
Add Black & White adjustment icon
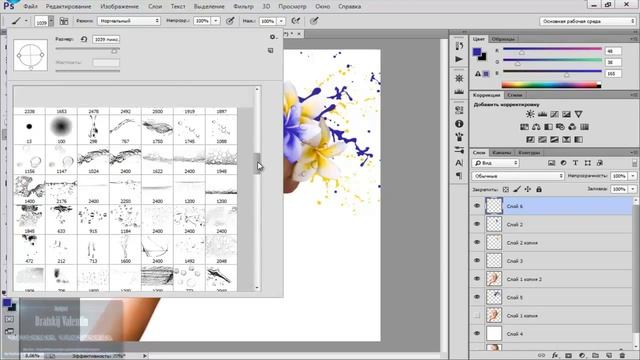click(548, 127)
